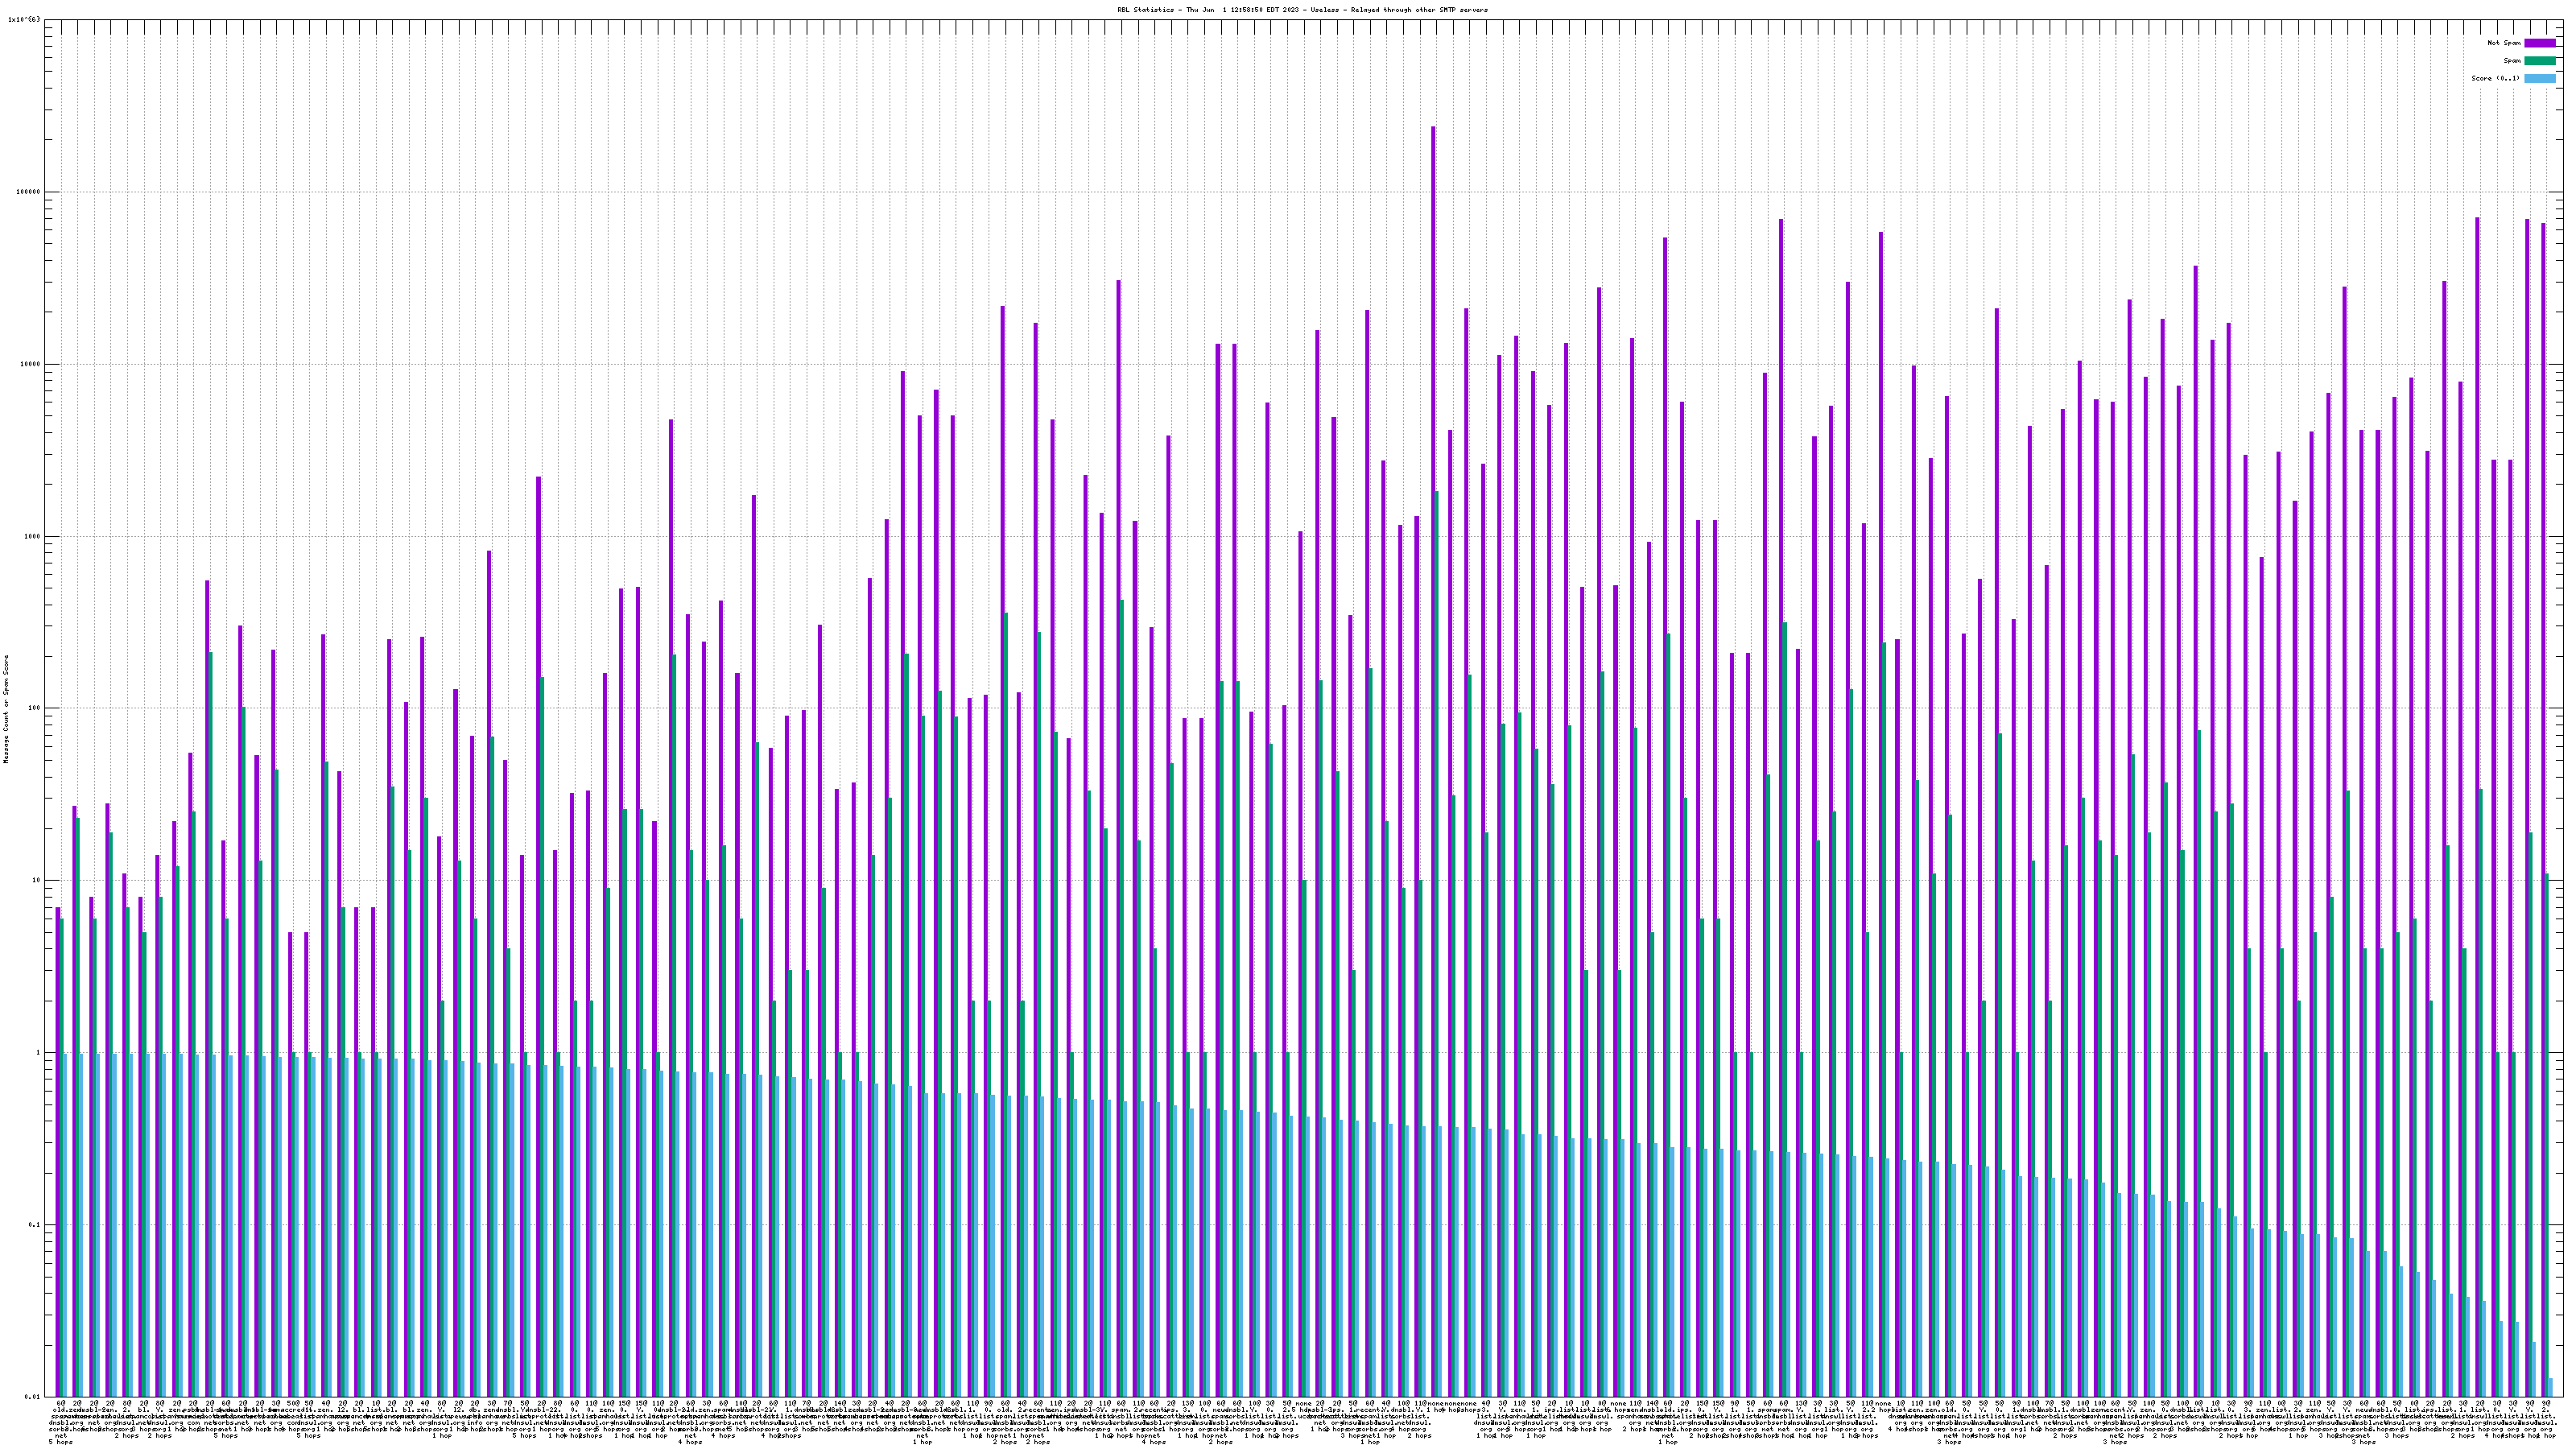Click the shortest blue bar at far right
This screenshot has height=1449, width=2576.
click(x=2550, y=1387)
